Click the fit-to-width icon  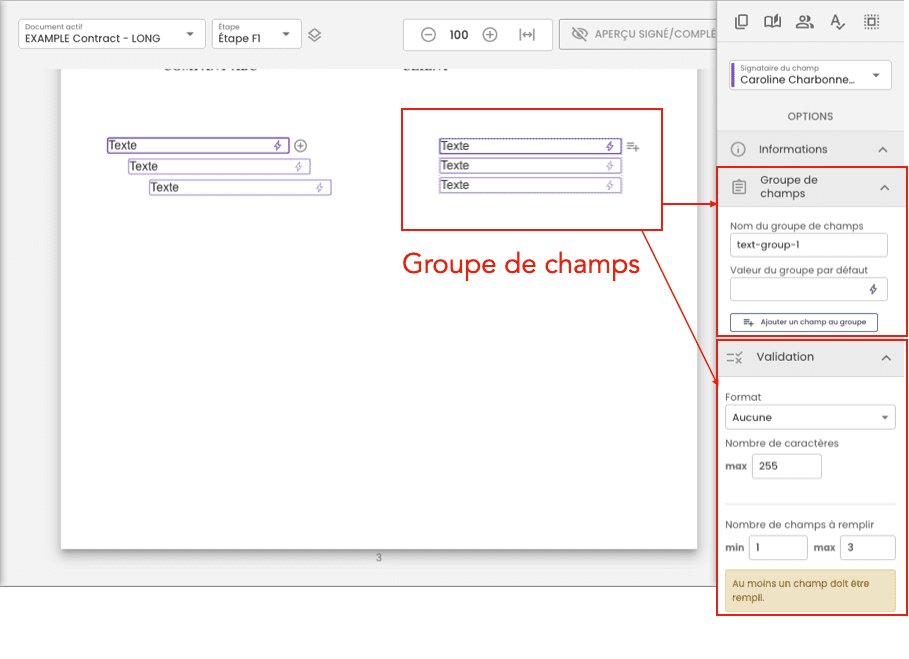(527, 35)
